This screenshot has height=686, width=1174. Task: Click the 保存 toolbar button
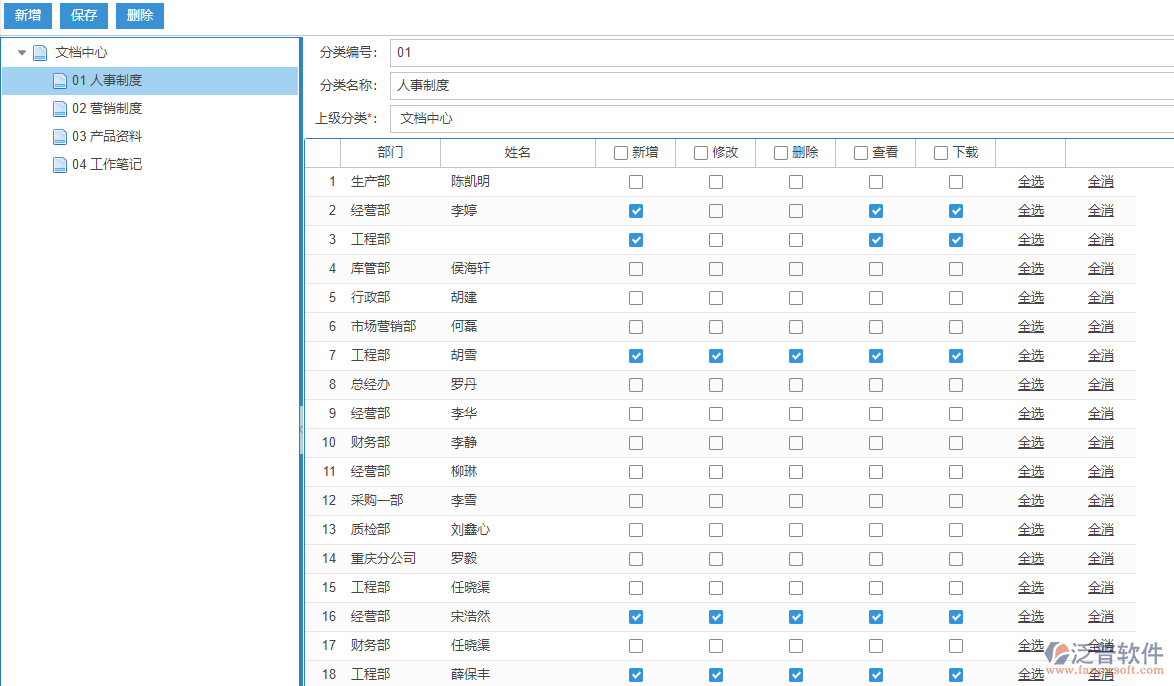click(83, 15)
